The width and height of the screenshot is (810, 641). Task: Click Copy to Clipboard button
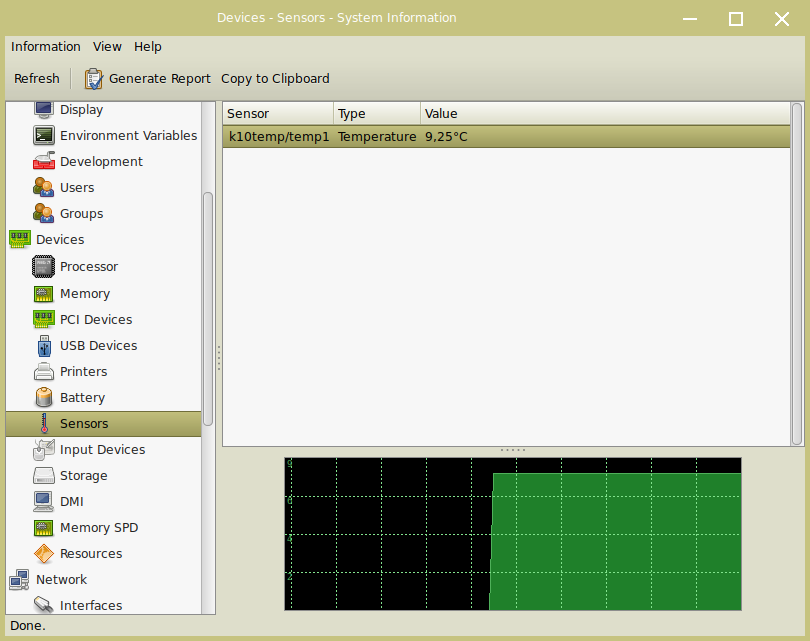click(275, 79)
